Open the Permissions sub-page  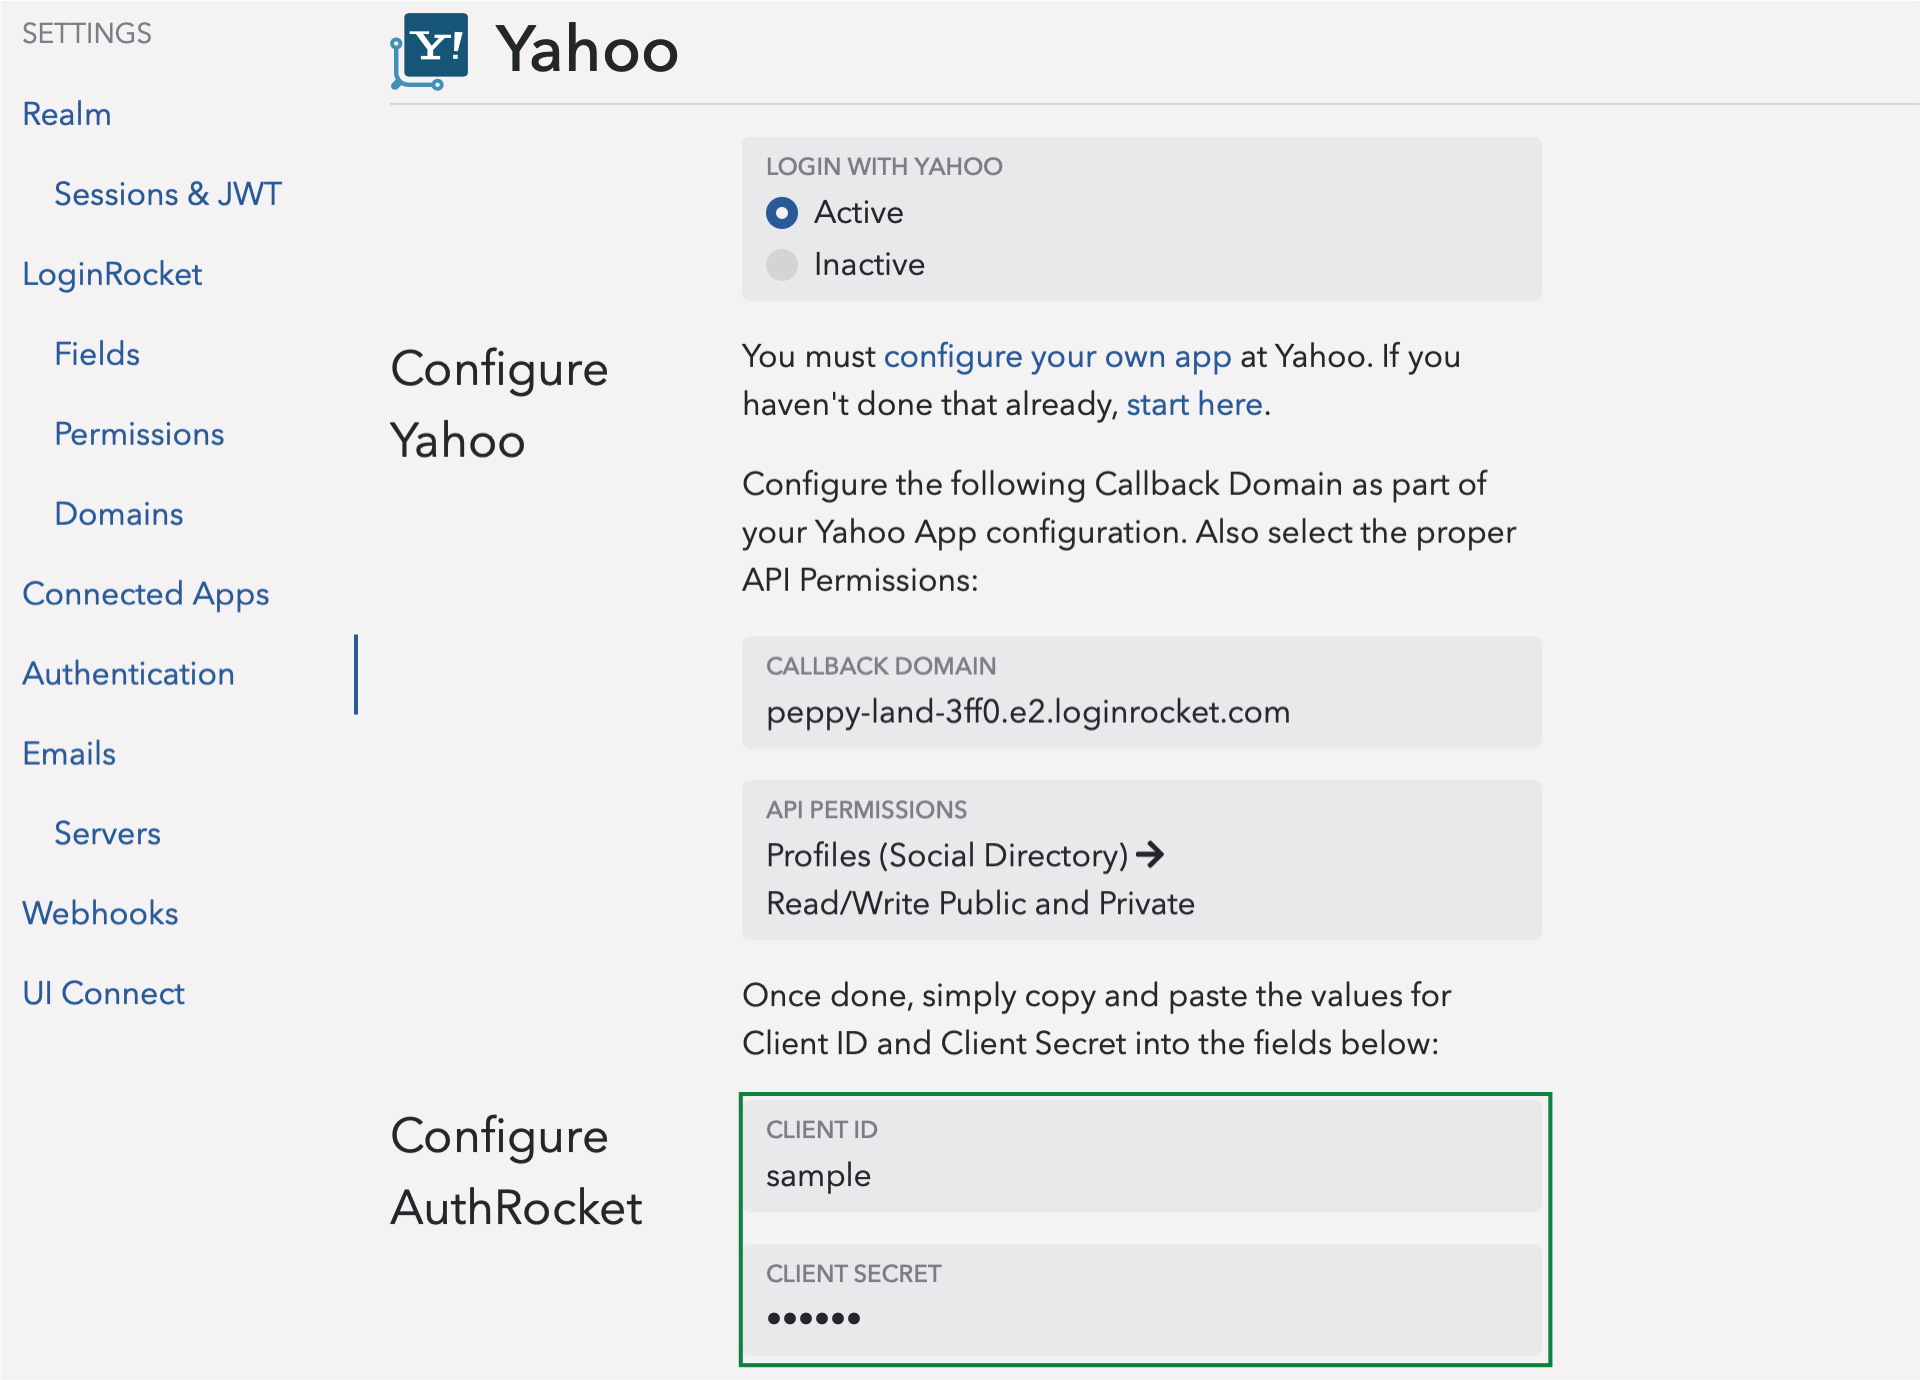click(139, 434)
